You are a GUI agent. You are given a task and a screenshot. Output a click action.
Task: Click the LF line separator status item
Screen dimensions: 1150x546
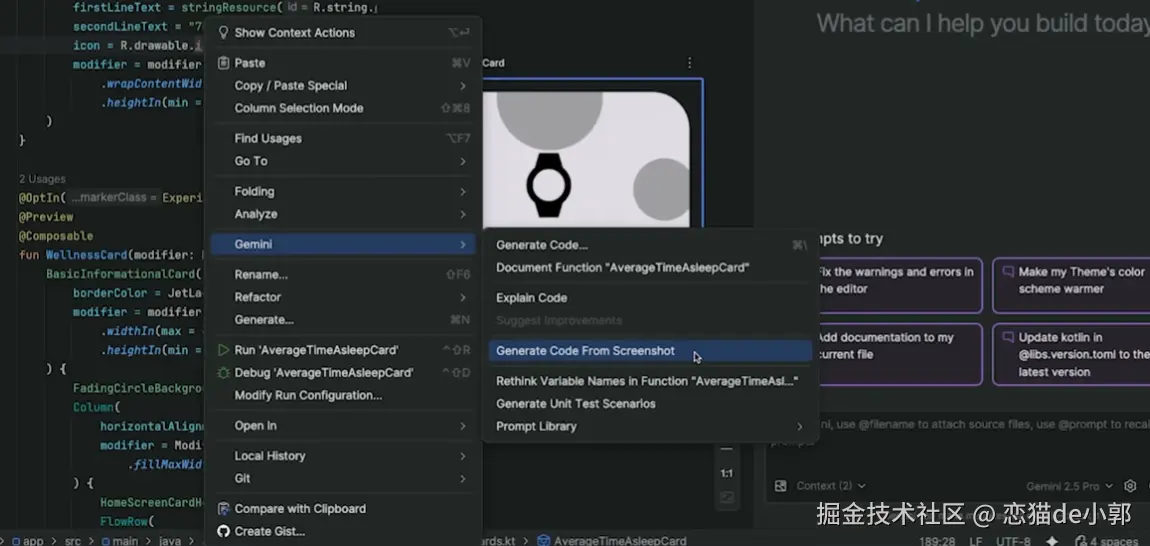point(975,541)
